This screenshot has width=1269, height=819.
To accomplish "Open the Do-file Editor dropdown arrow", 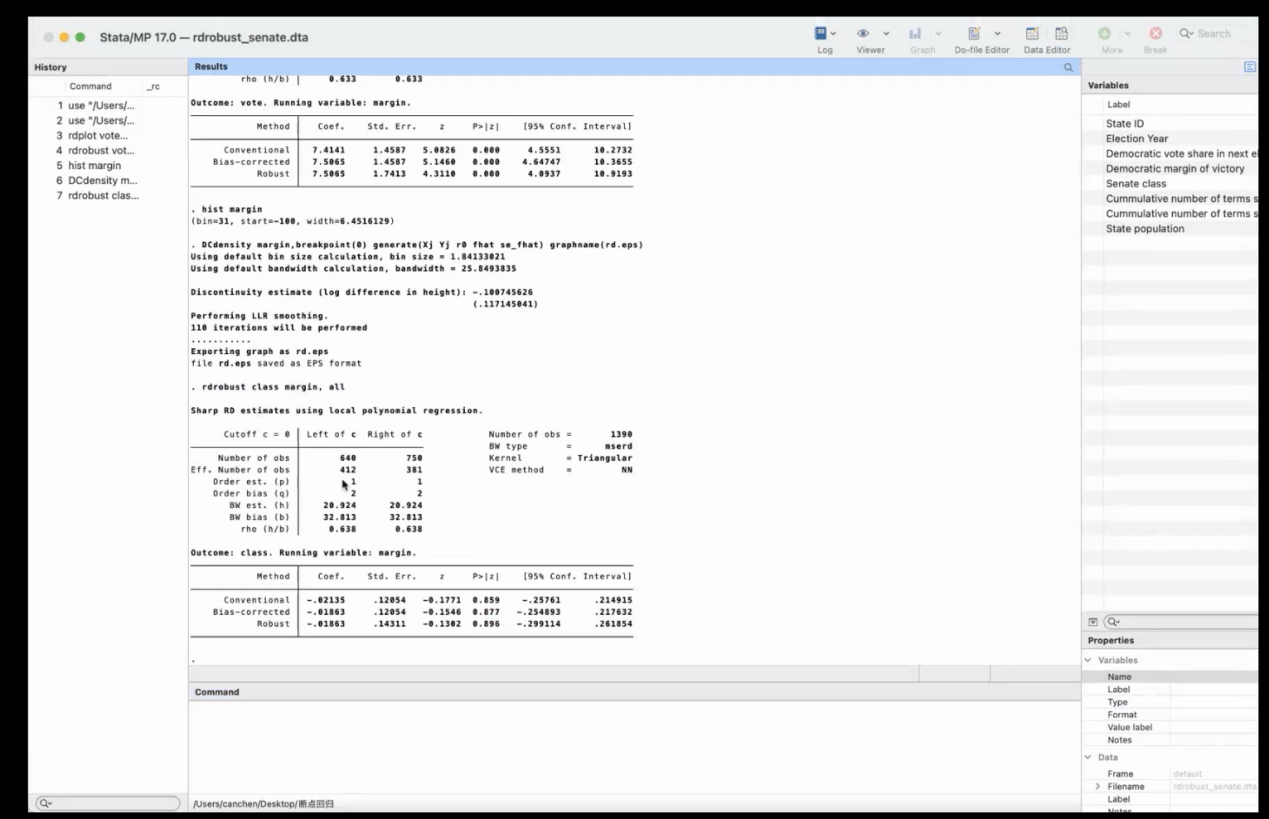I will (x=997, y=33).
